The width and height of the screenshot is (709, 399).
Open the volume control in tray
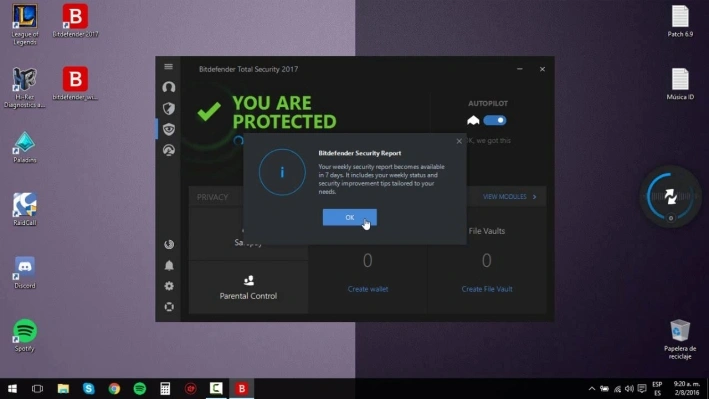pos(629,389)
